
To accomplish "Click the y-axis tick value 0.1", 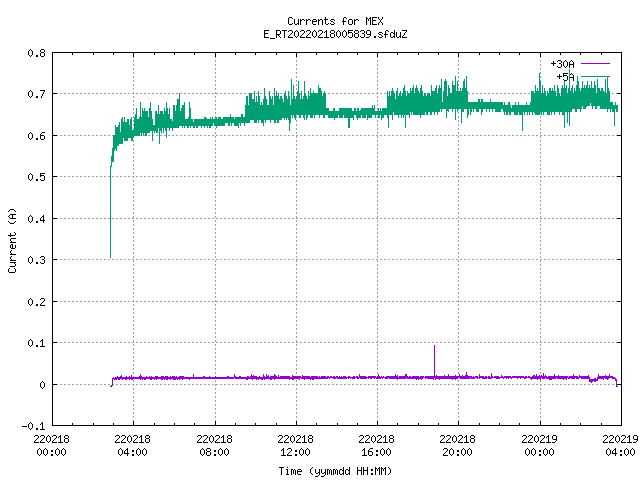I will [36, 343].
